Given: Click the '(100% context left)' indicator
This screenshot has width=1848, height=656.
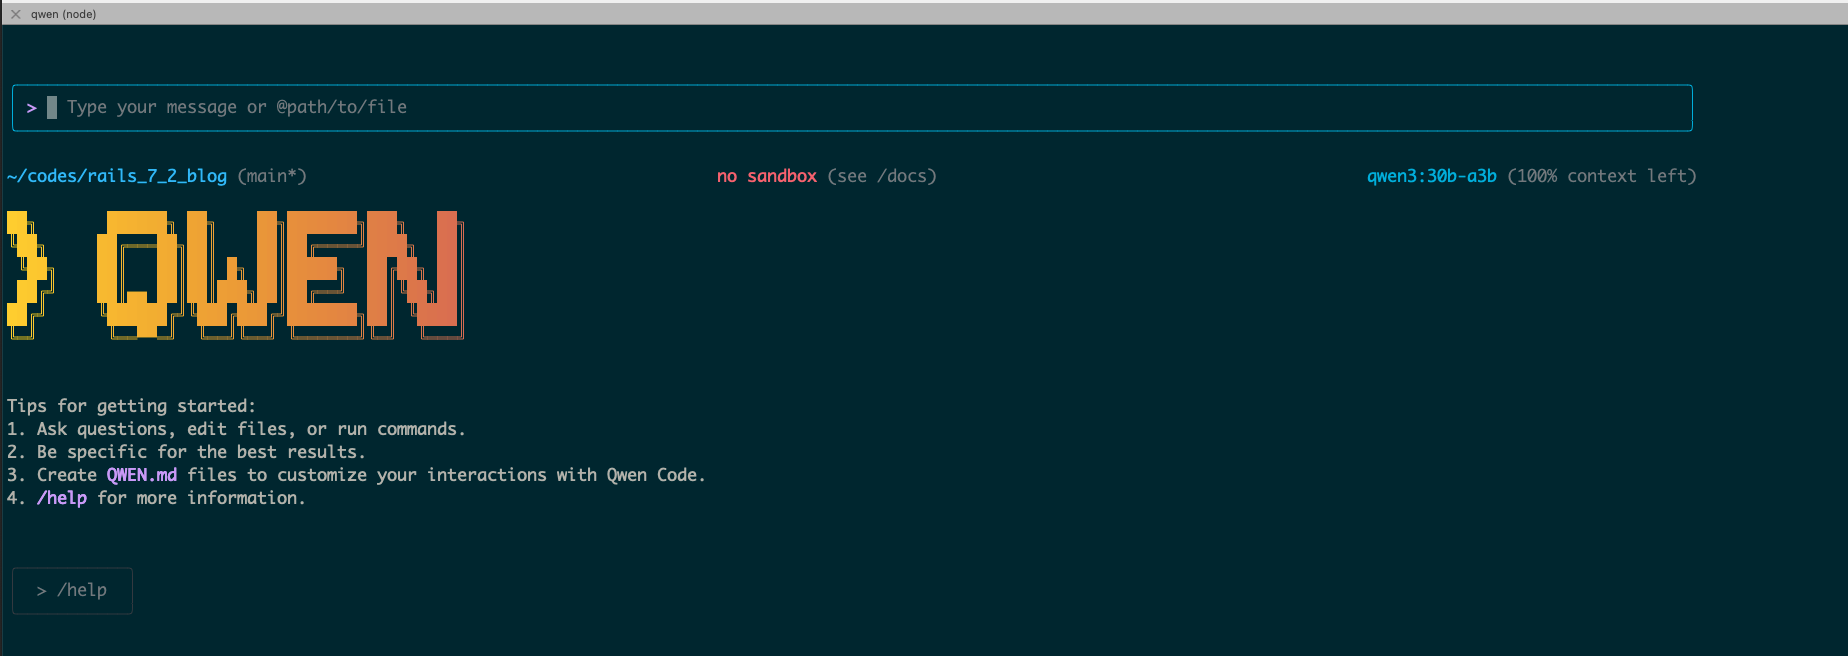Looking at the screenshot, I should click(x=1602, y=176).
